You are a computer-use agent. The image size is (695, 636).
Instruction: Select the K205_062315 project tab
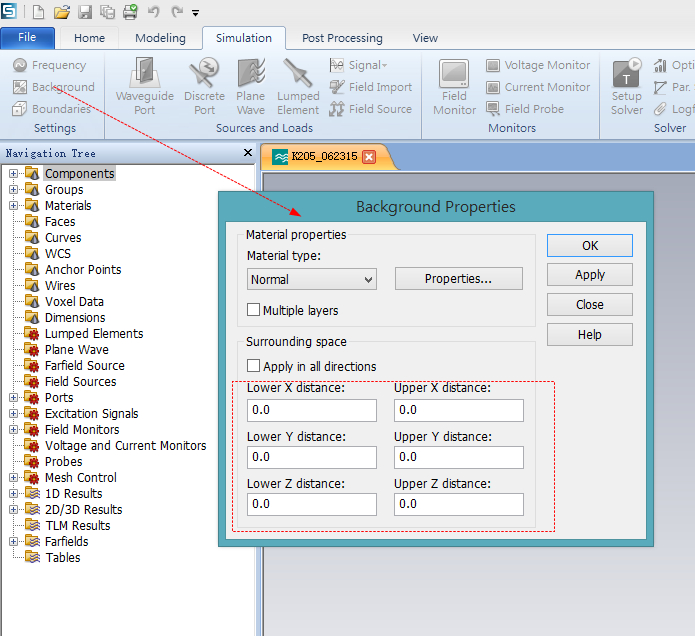tap(324, 156)
